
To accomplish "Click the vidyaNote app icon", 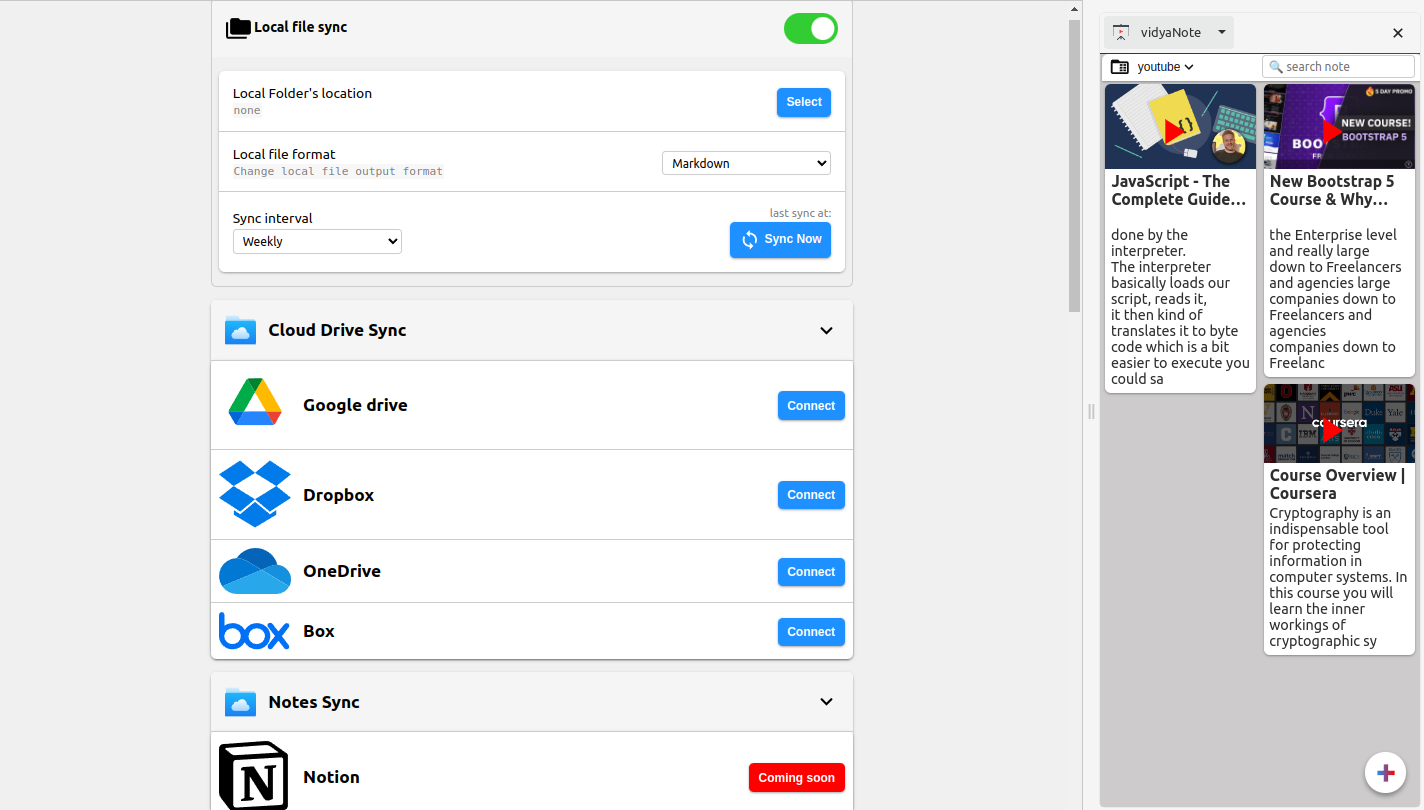I will click(1121, 32).
